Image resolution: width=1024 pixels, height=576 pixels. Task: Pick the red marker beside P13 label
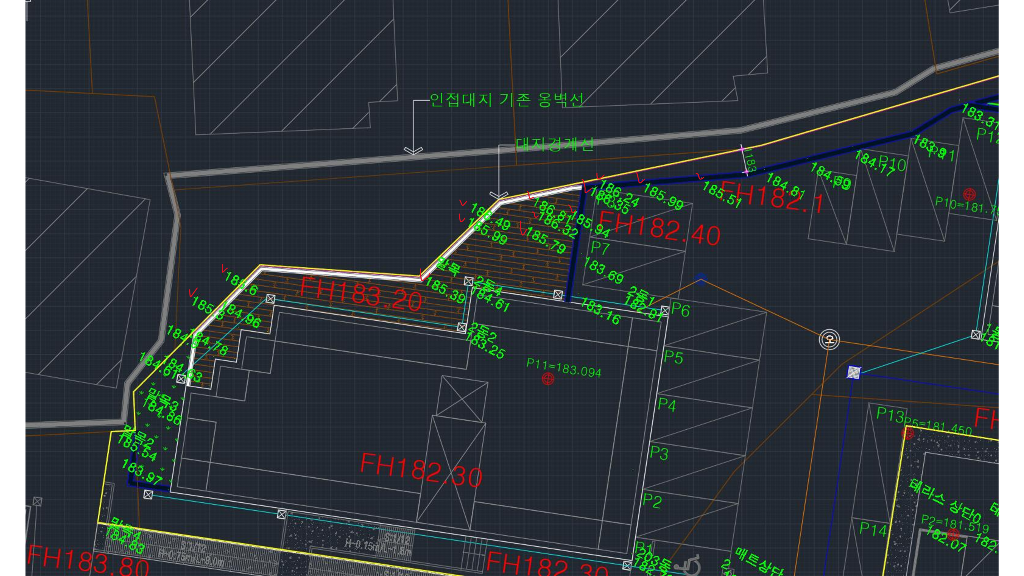tap(909, 432)
